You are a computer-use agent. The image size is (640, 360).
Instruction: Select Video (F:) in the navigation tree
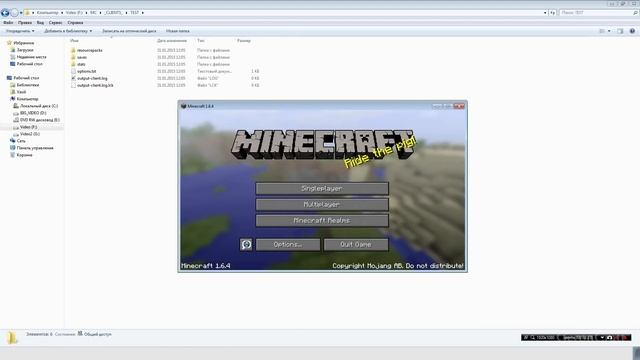click(x=28, y=127)
